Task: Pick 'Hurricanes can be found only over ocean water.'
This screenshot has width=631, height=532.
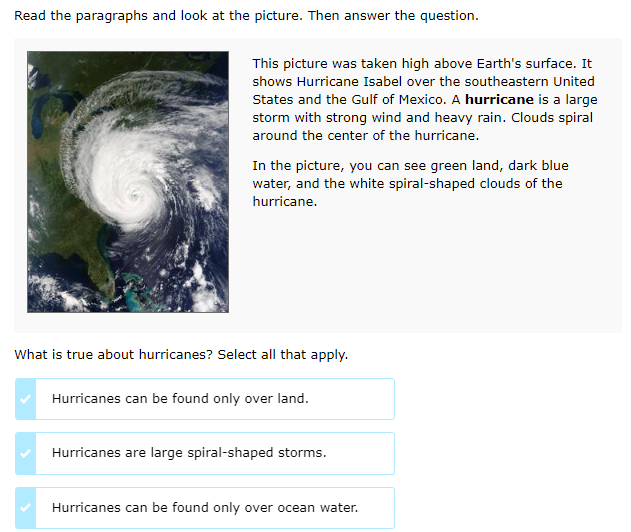Action: (205, 508)
